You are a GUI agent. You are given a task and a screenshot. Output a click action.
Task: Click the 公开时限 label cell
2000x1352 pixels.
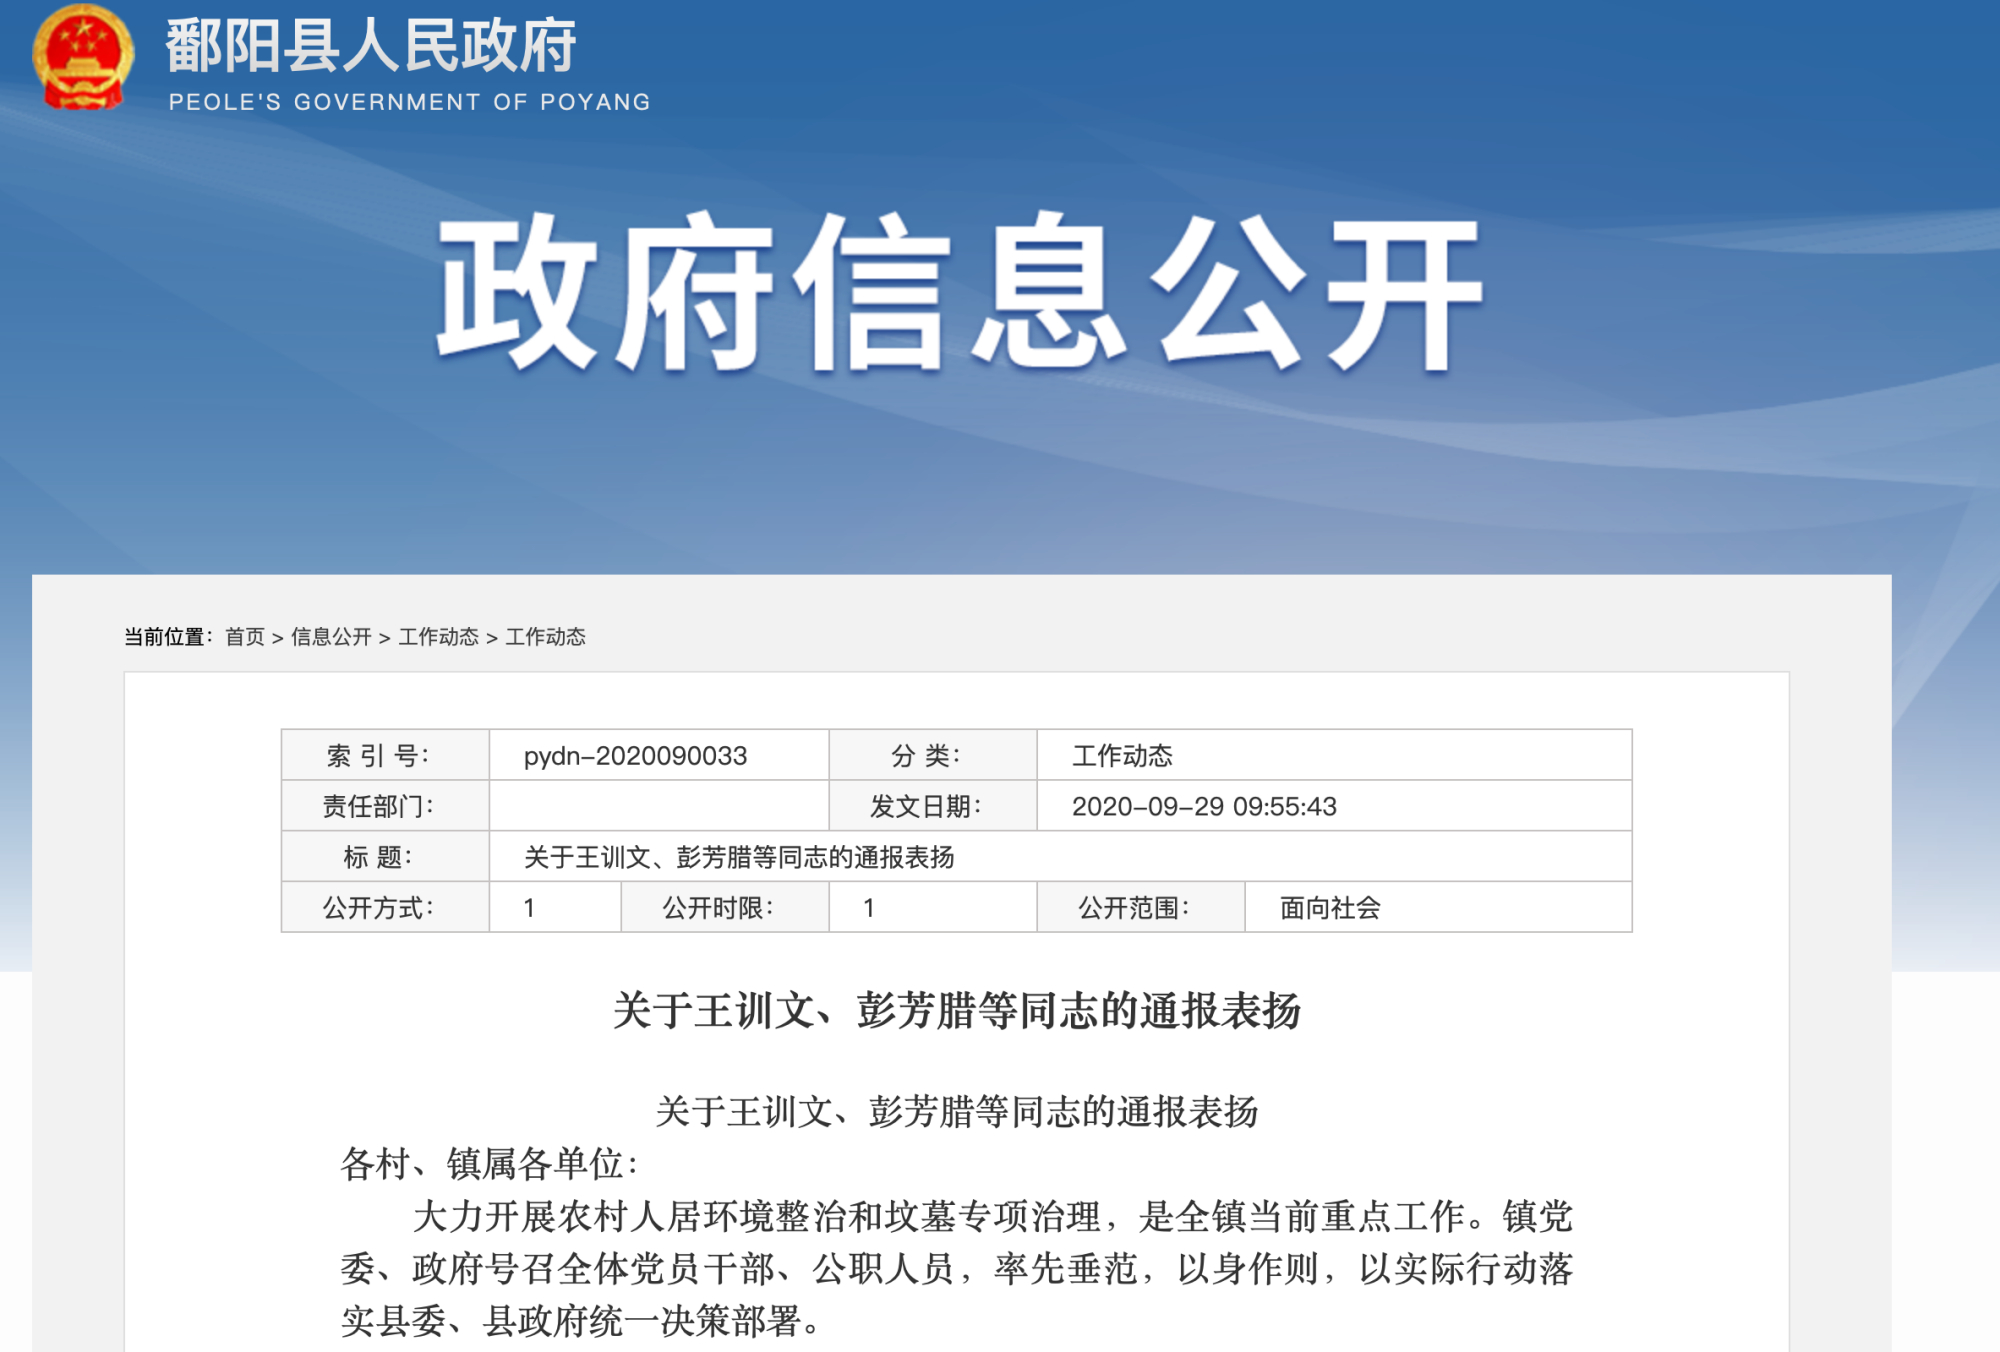tap(725, 908)
